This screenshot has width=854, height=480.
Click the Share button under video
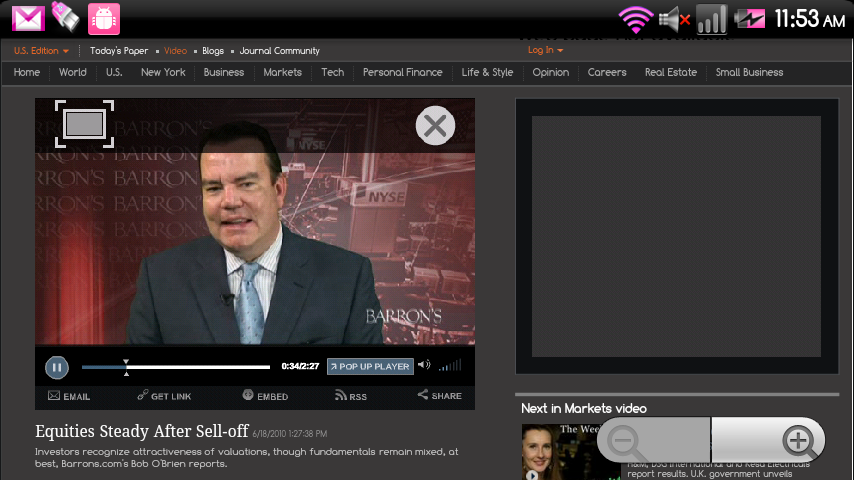[x=440, y=396]
